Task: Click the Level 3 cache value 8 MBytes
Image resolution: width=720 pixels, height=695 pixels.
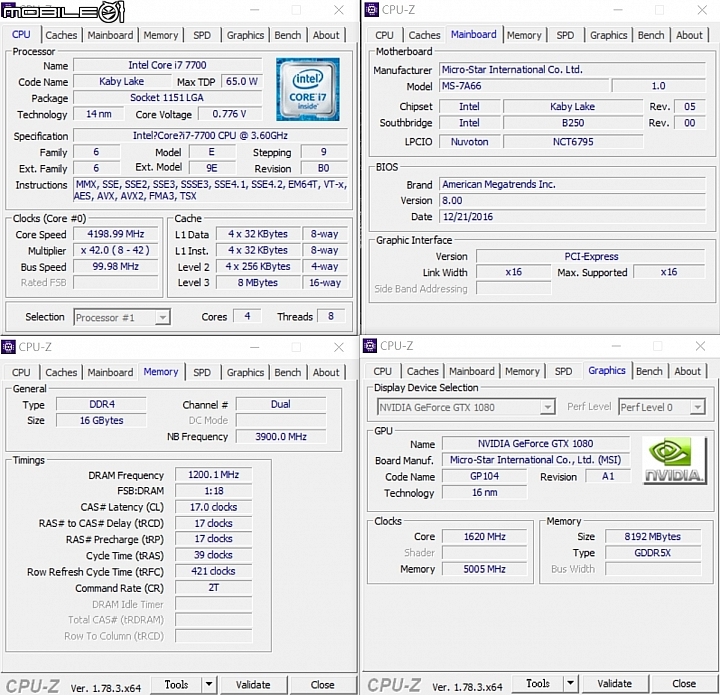Action: tap(258, 283)
